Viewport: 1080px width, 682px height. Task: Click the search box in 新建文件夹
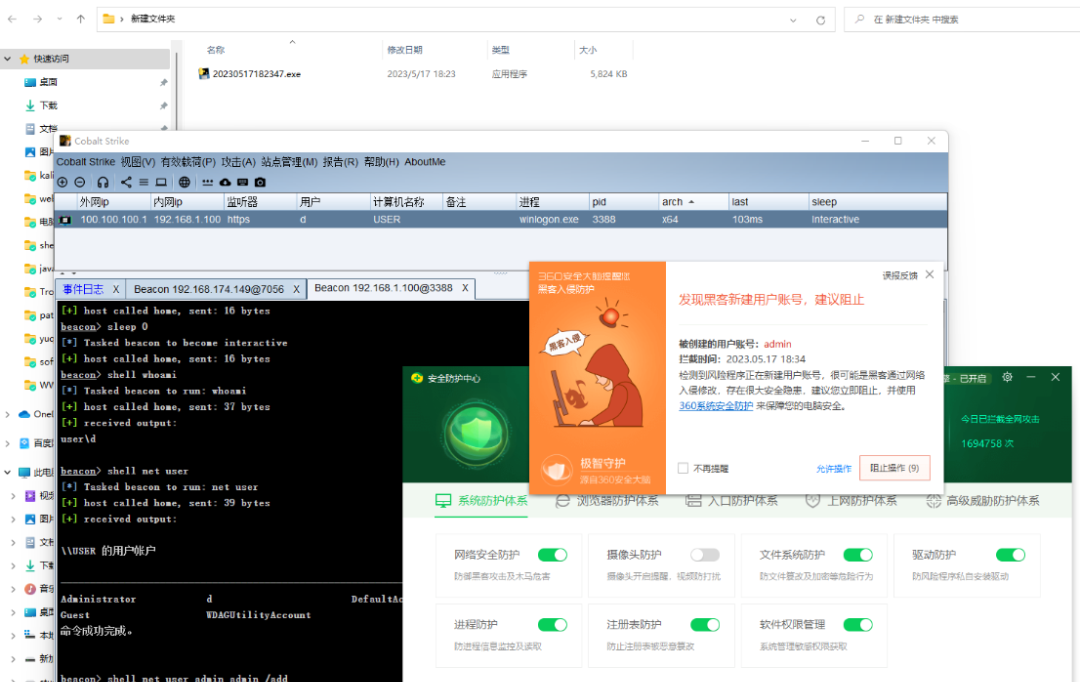[x=962, y=19]
